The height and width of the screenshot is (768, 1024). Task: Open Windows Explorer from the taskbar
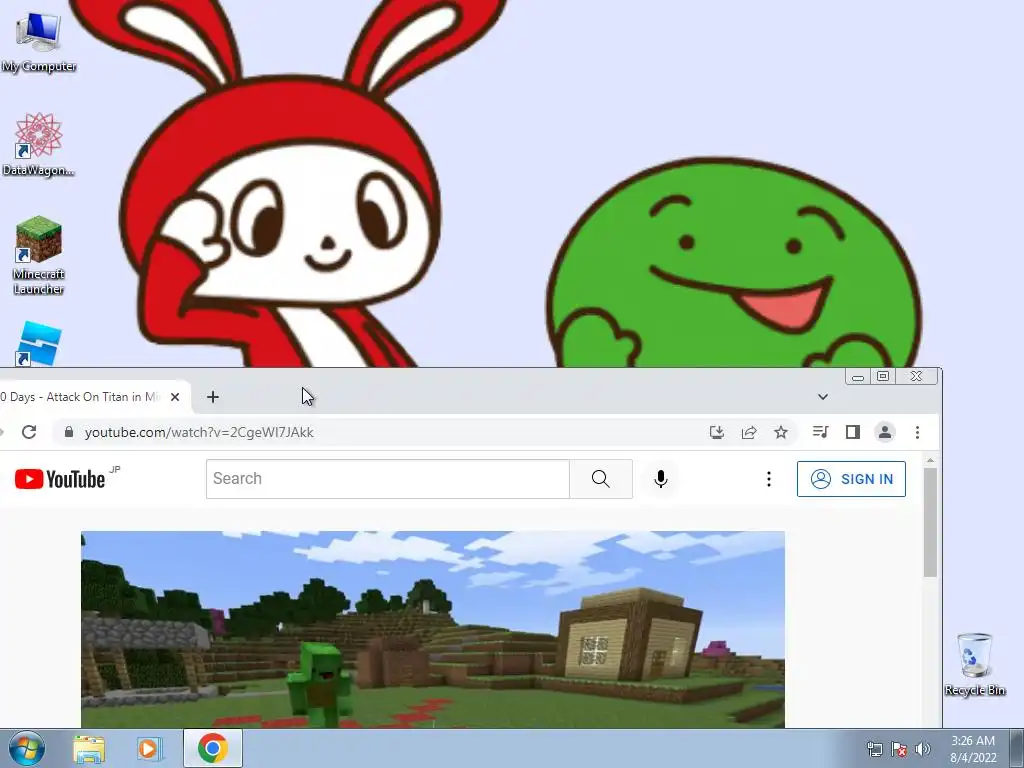pyautogui.click(x=89, y=749)
